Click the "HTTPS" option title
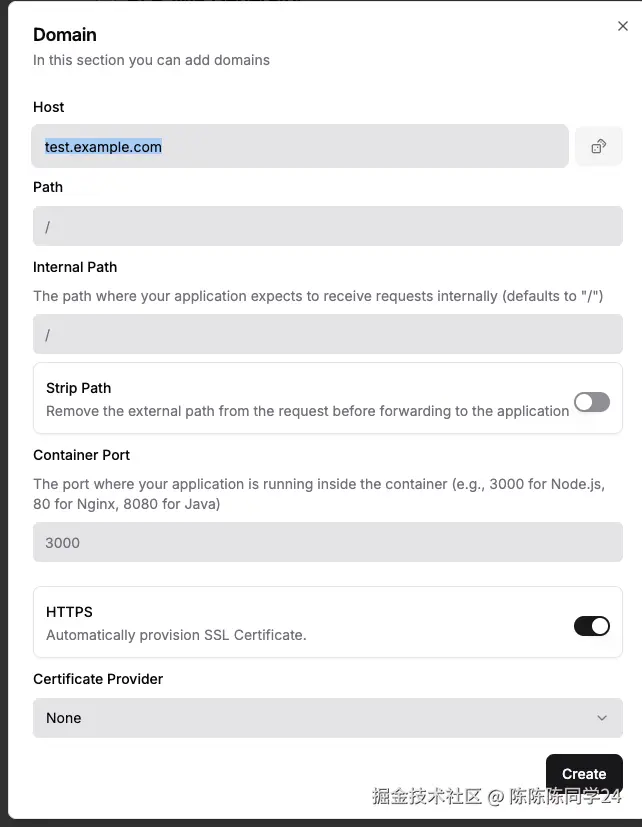 [x=69, y=612]
